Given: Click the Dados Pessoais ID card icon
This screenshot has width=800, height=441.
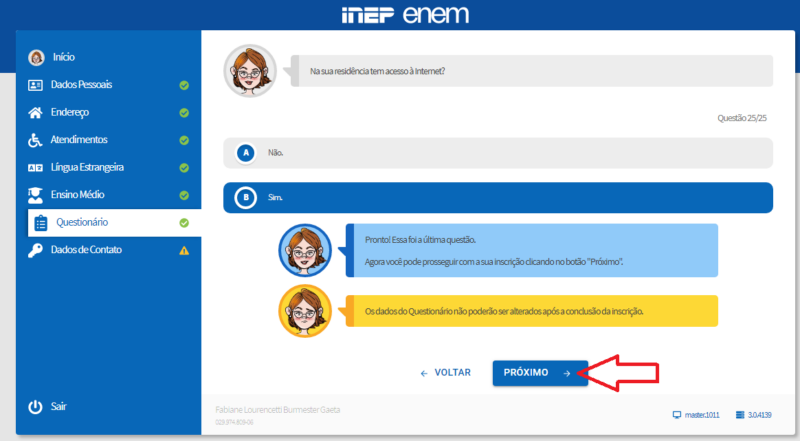Looking at the screenshot, I should 36,85.
